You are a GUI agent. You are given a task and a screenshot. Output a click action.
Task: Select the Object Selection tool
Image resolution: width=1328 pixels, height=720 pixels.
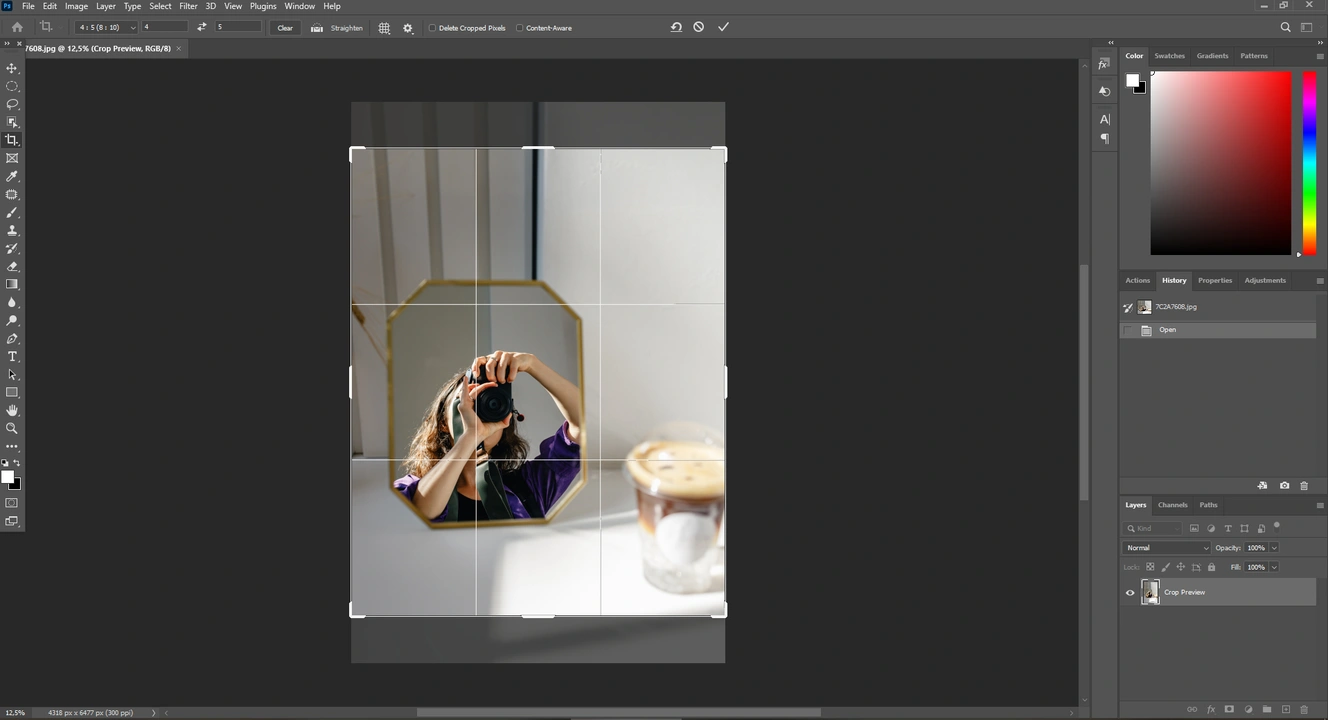12,122
